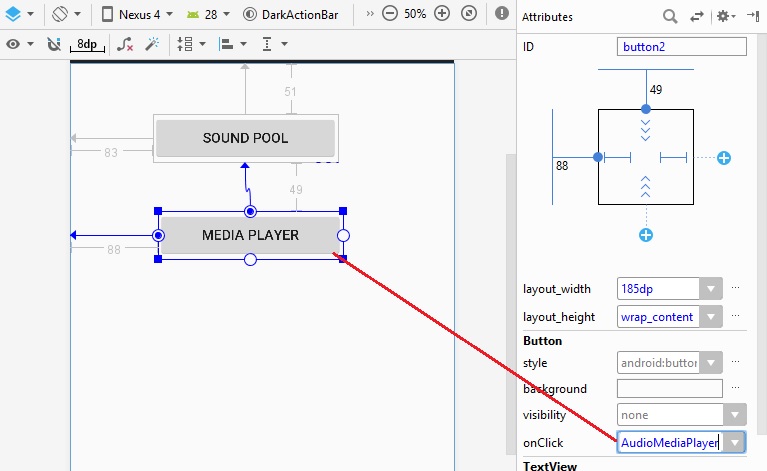The height and width of the screenshot is (471, 767).
Task: Click the ID field containing button2
Action: point(682,47)
